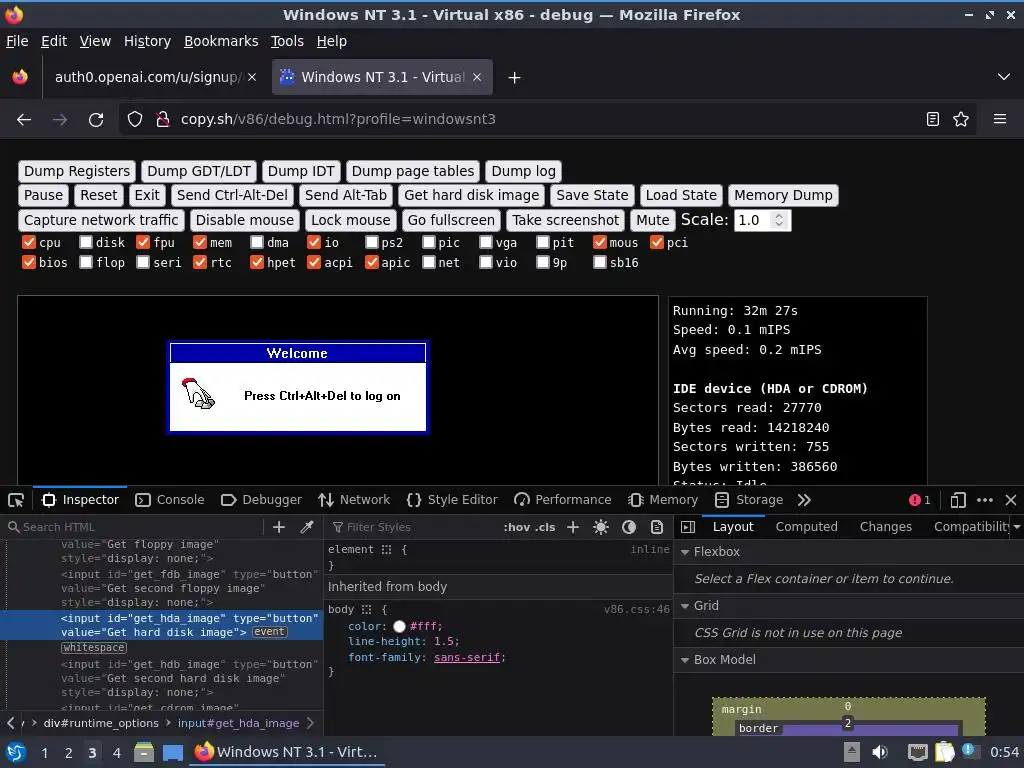Open the Computed sidebar tab
The width and height of the screenshot is (1024, 768).
click(x=807, y=527)
